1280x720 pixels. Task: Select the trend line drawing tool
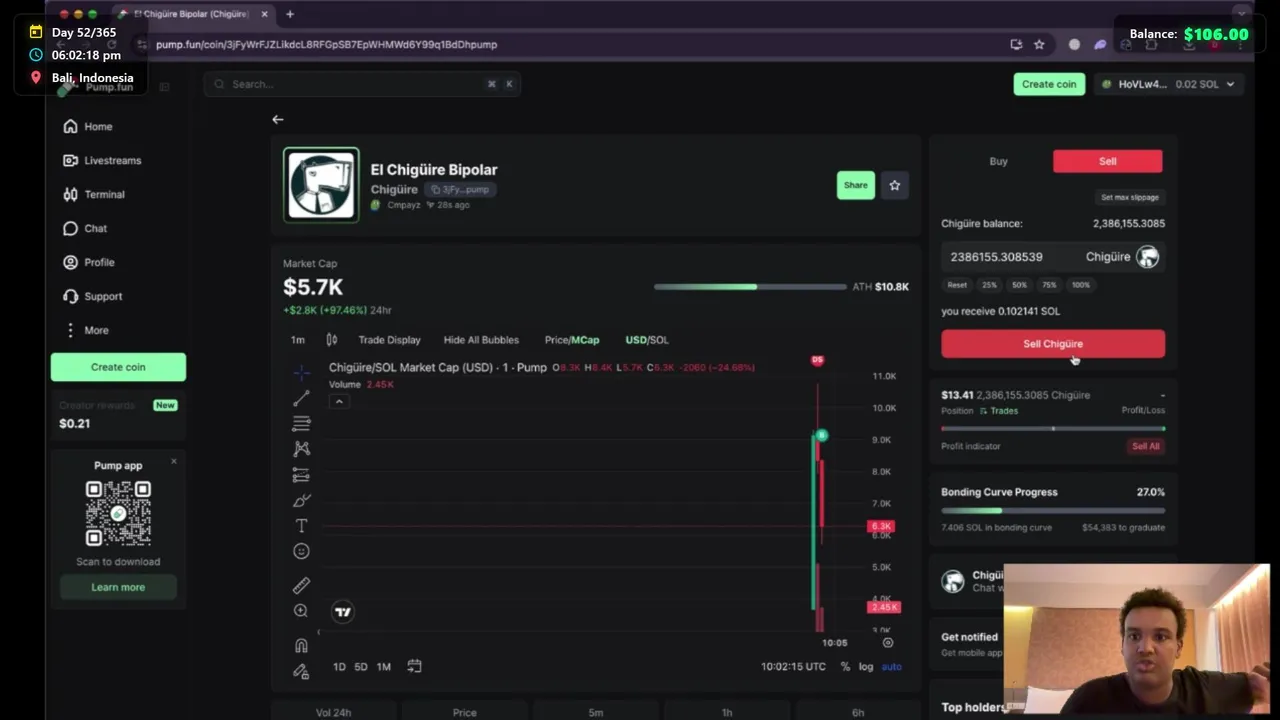coord(301,399)
